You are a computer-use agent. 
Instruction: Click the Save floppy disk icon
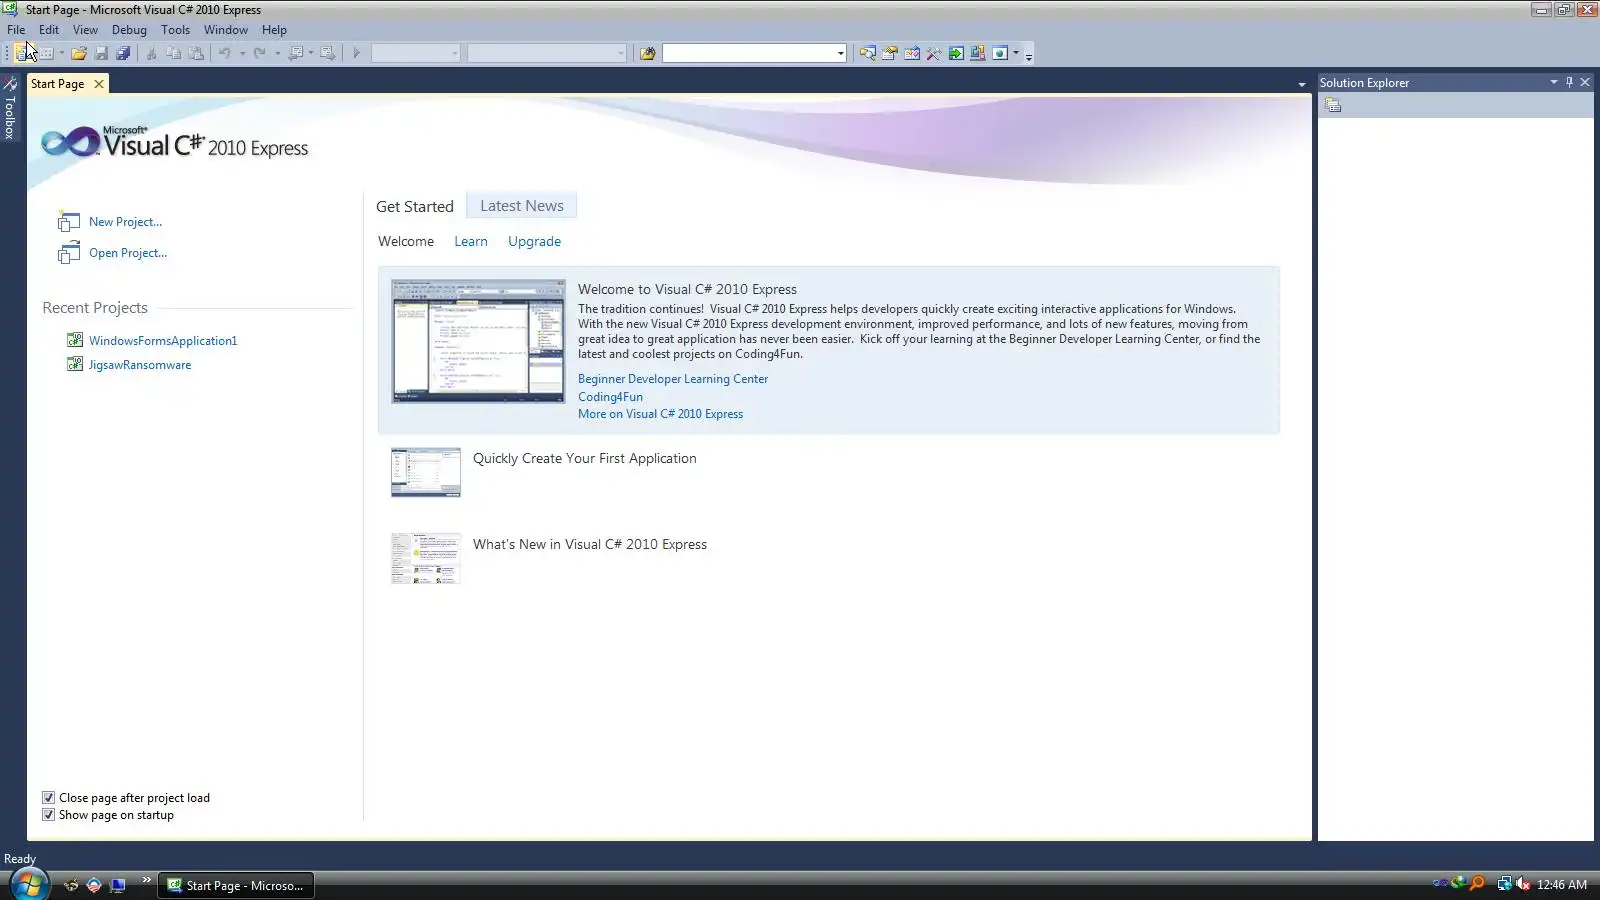[x=101, y=53]
